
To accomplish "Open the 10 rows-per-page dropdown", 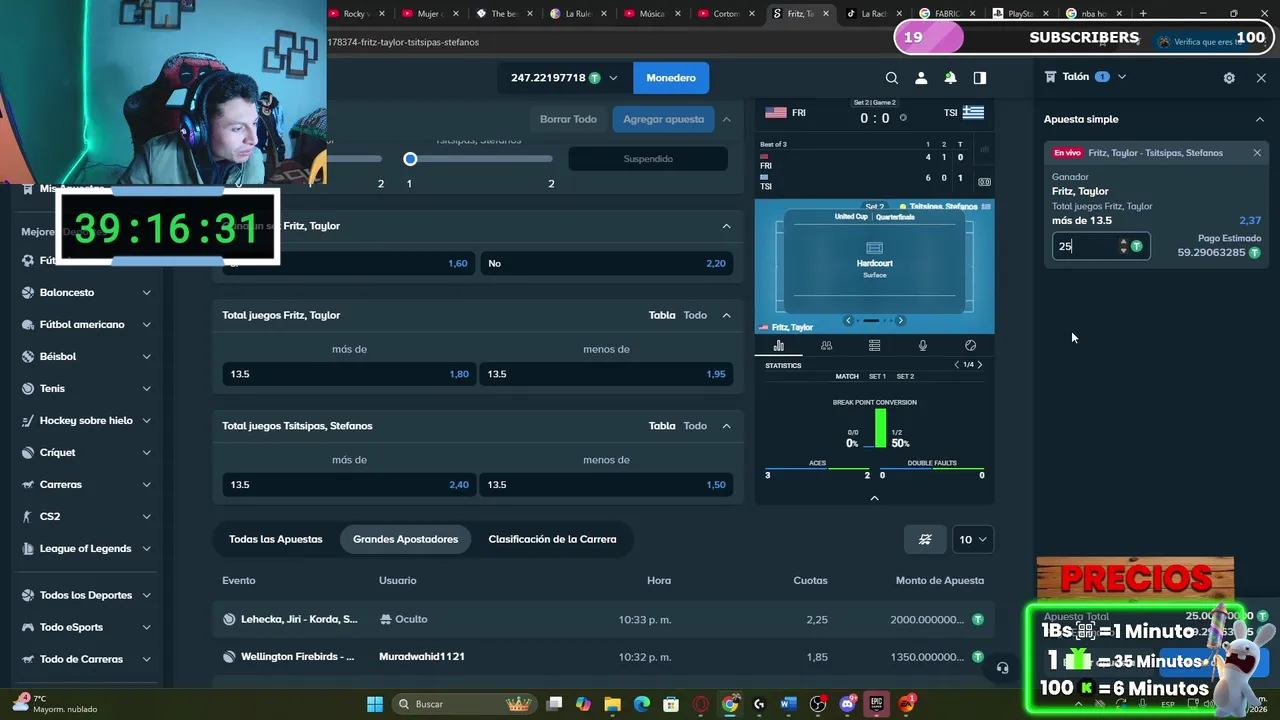I will click(x=972, y=540).
